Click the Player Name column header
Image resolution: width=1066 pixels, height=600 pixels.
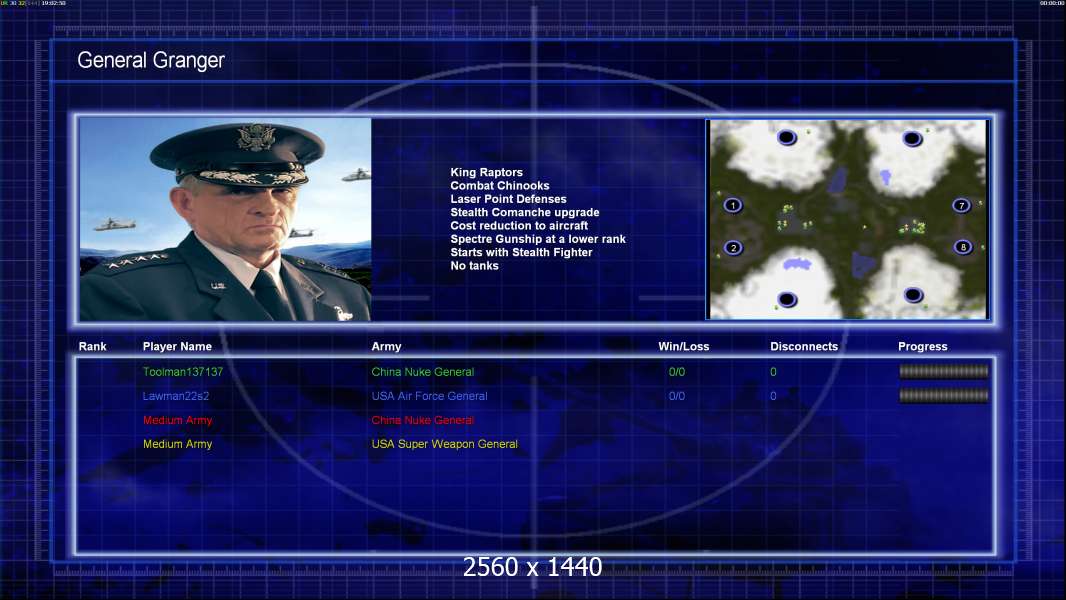pos(177,347)
